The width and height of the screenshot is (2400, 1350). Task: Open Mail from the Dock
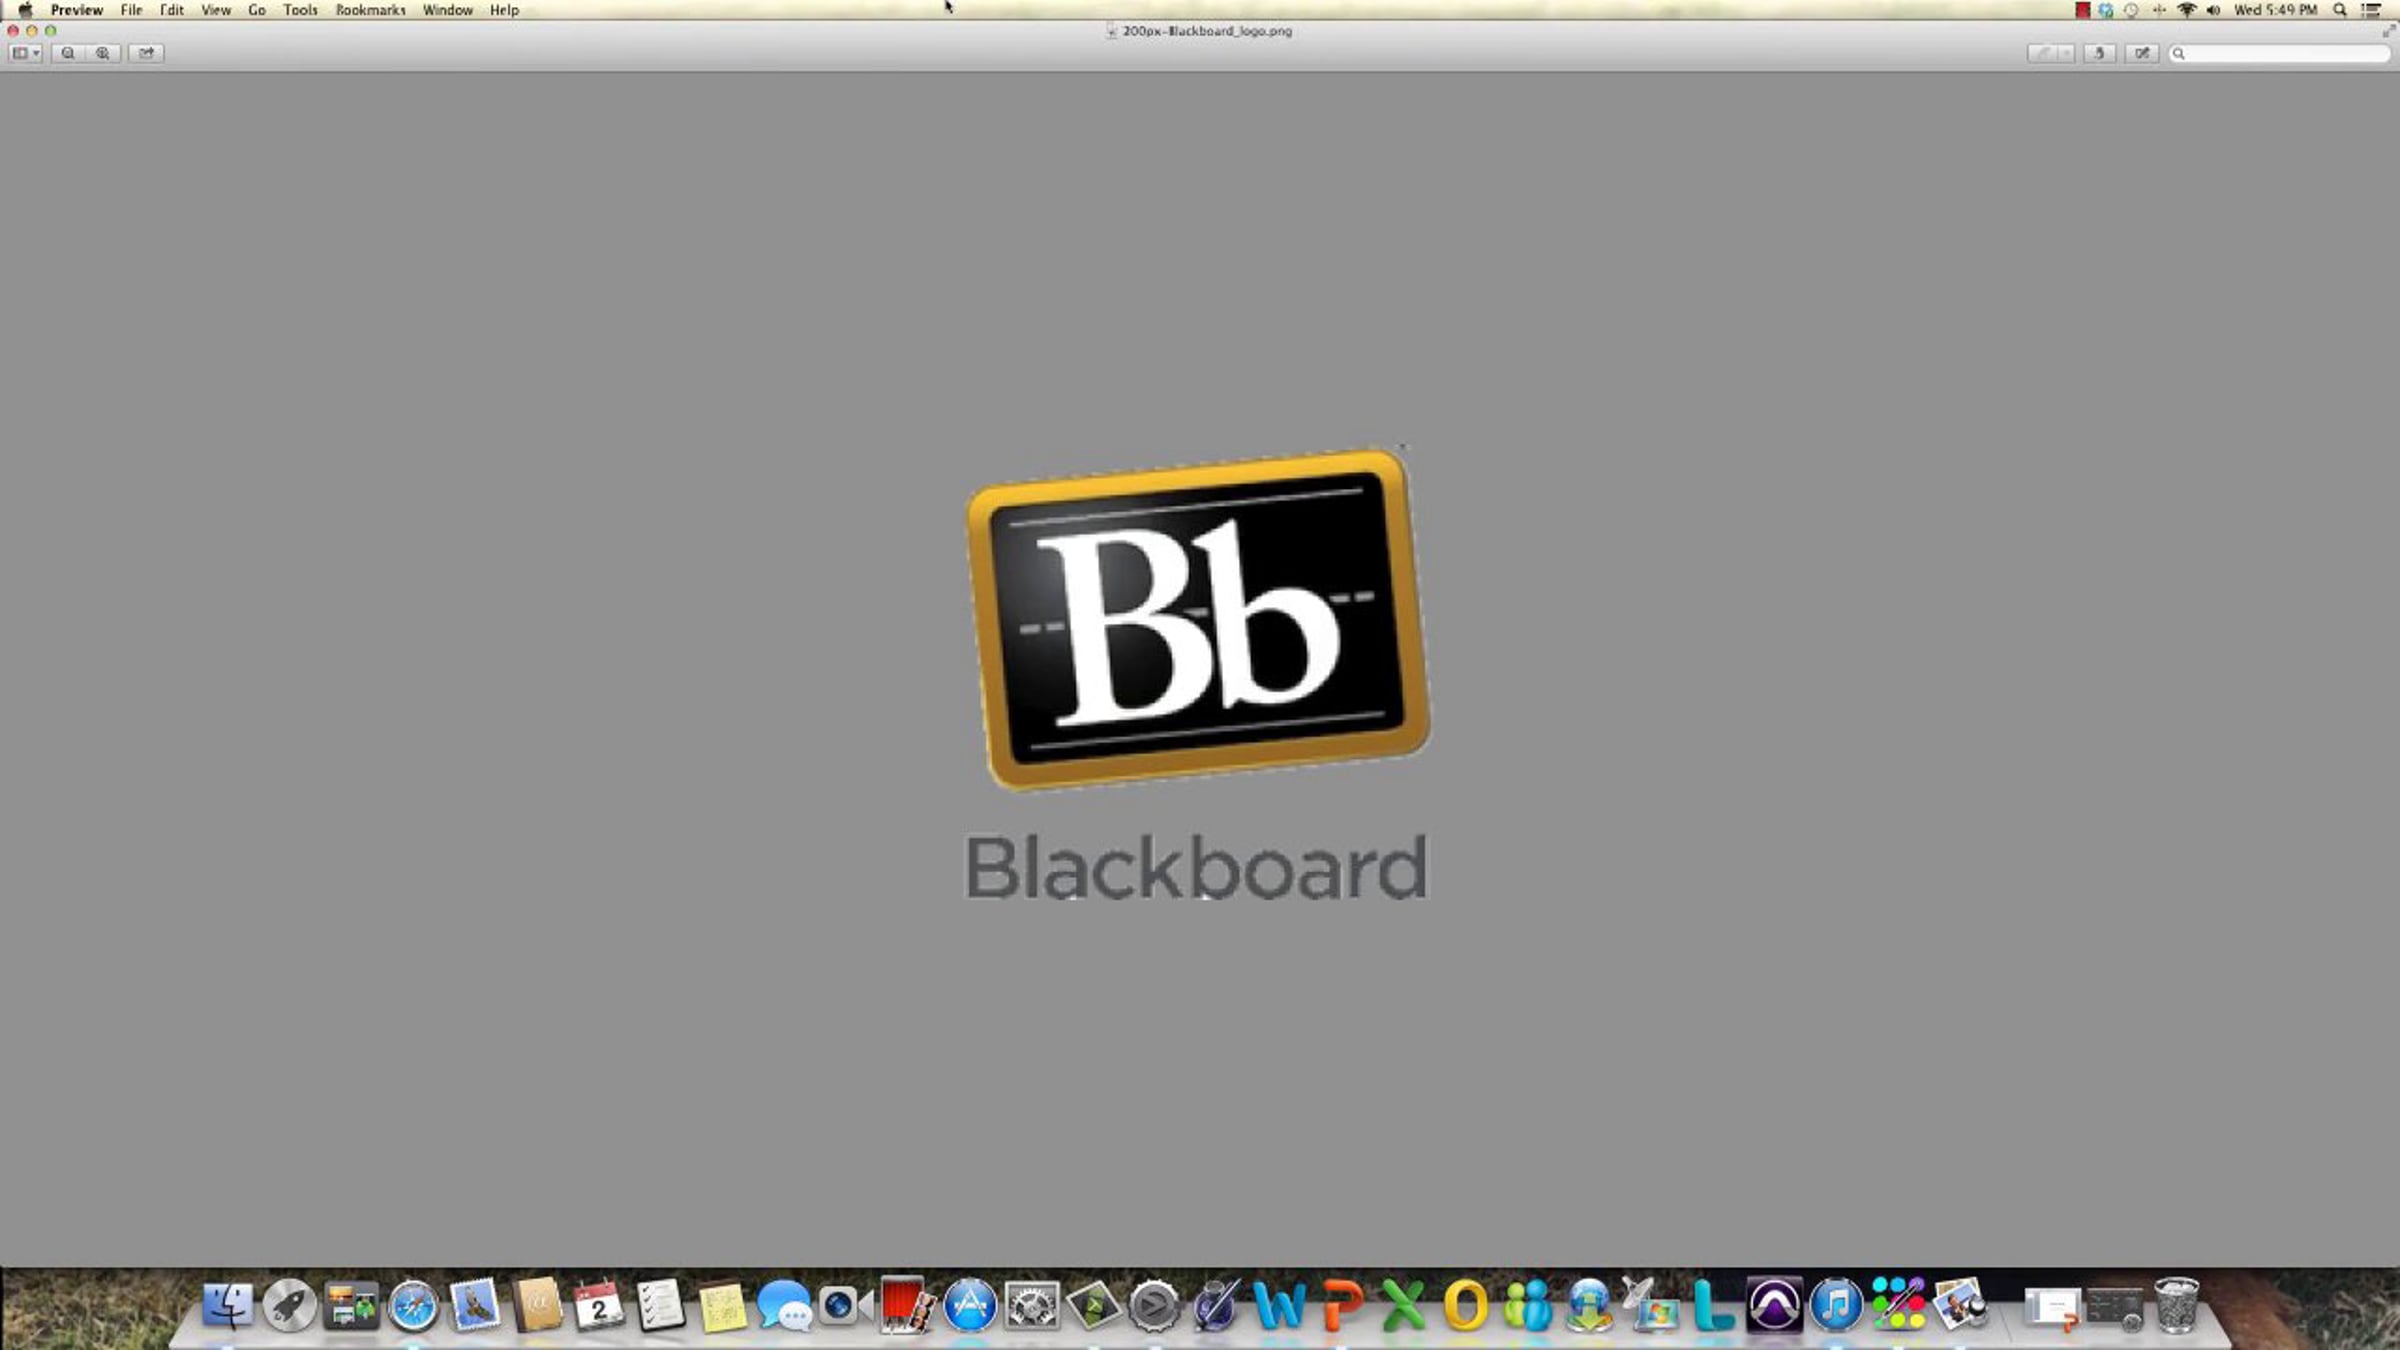[475, 1305]
